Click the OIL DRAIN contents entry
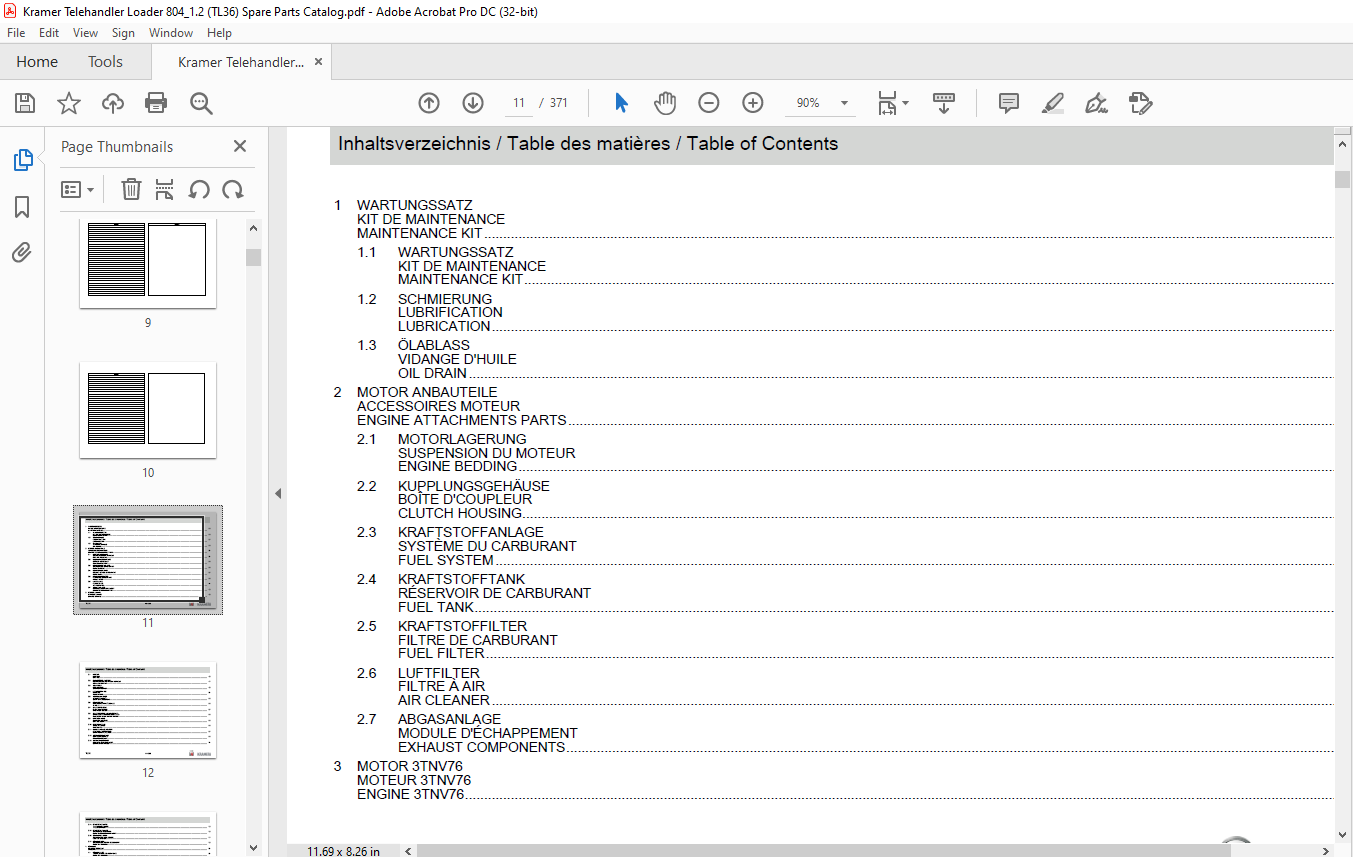This screenshot has height=857, width=1353. click(432, 373)
